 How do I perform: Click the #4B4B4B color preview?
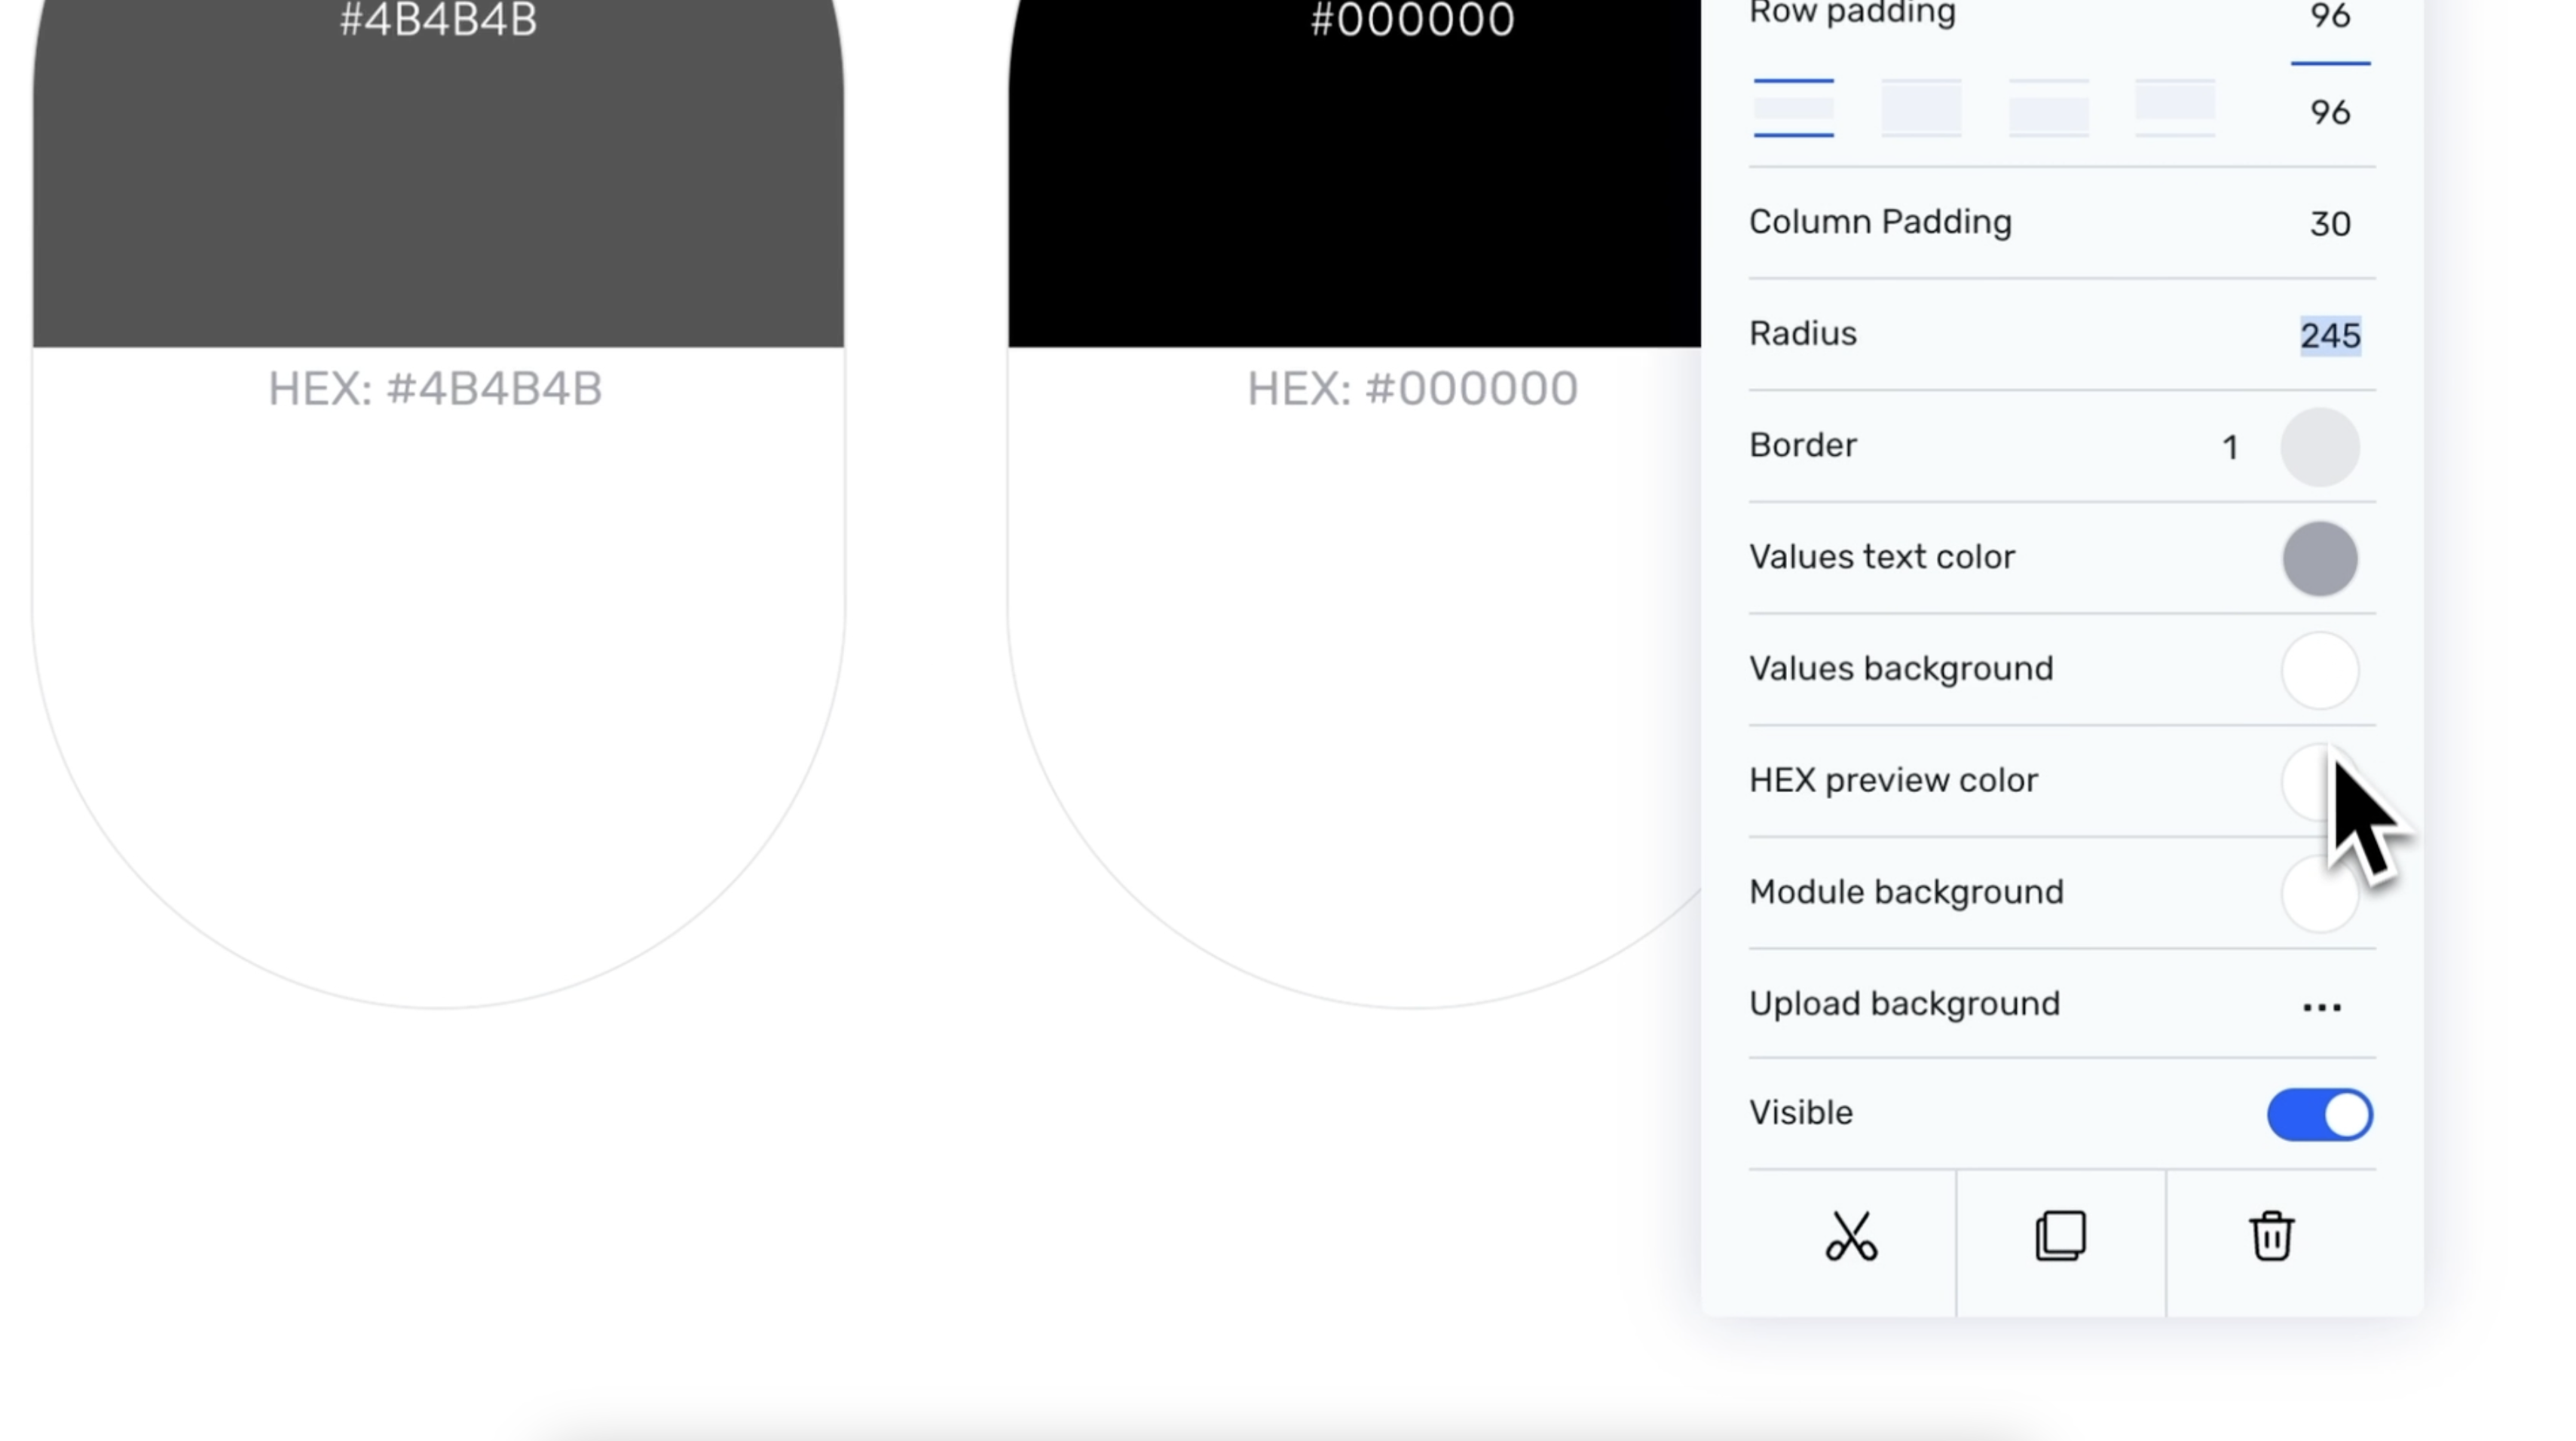click(x=439, y=173)
